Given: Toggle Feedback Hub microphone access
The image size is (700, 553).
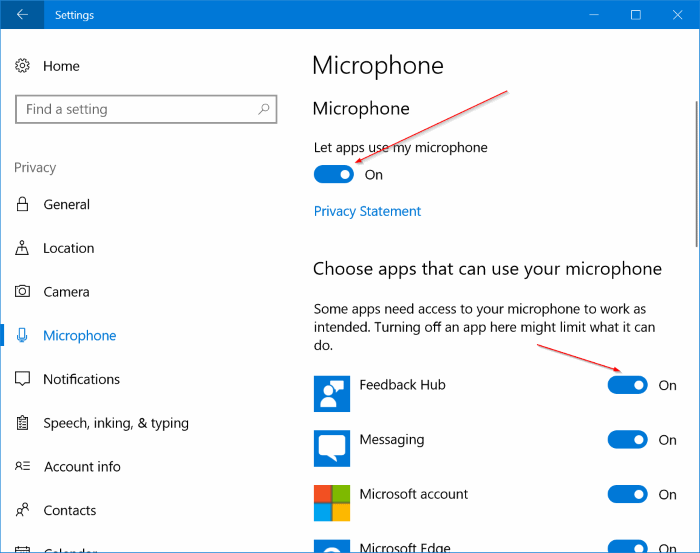Looking at the screenshot, I should 627,385.
